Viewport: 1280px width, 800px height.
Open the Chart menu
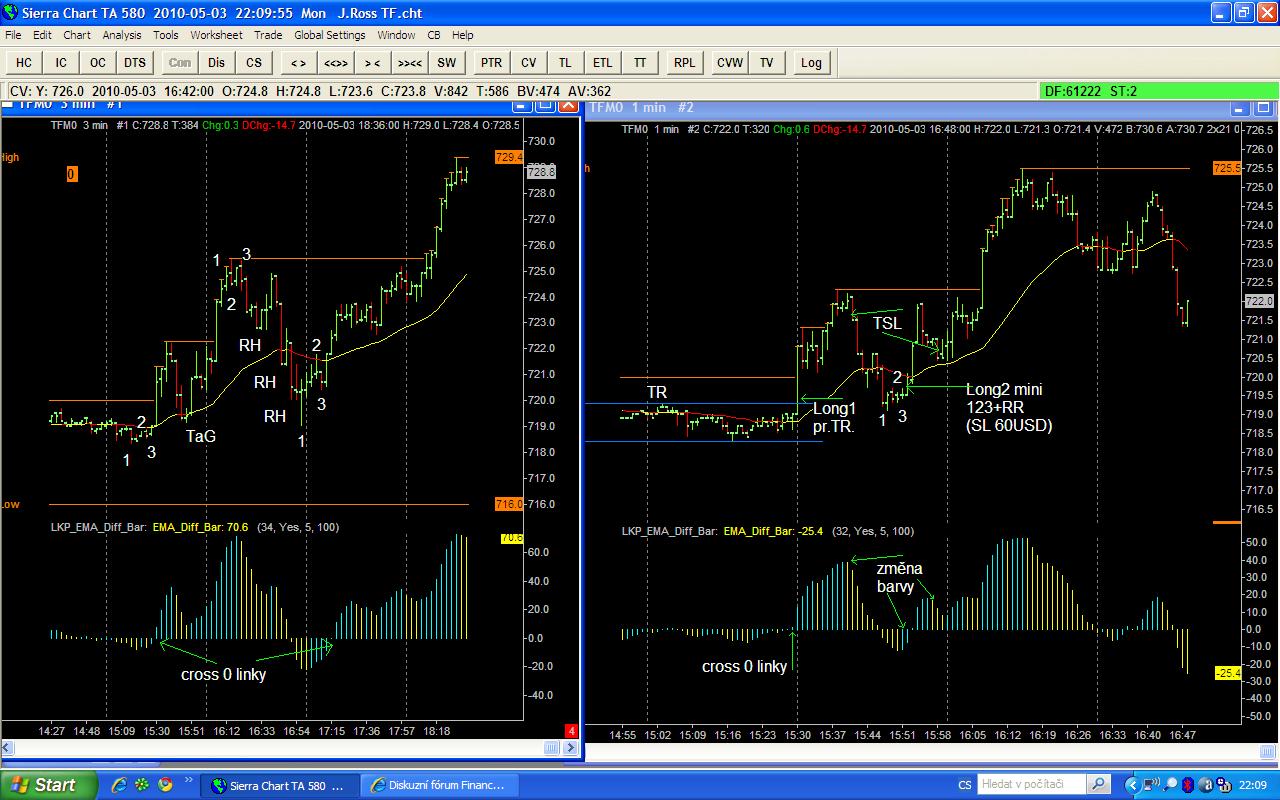point(77,35)
